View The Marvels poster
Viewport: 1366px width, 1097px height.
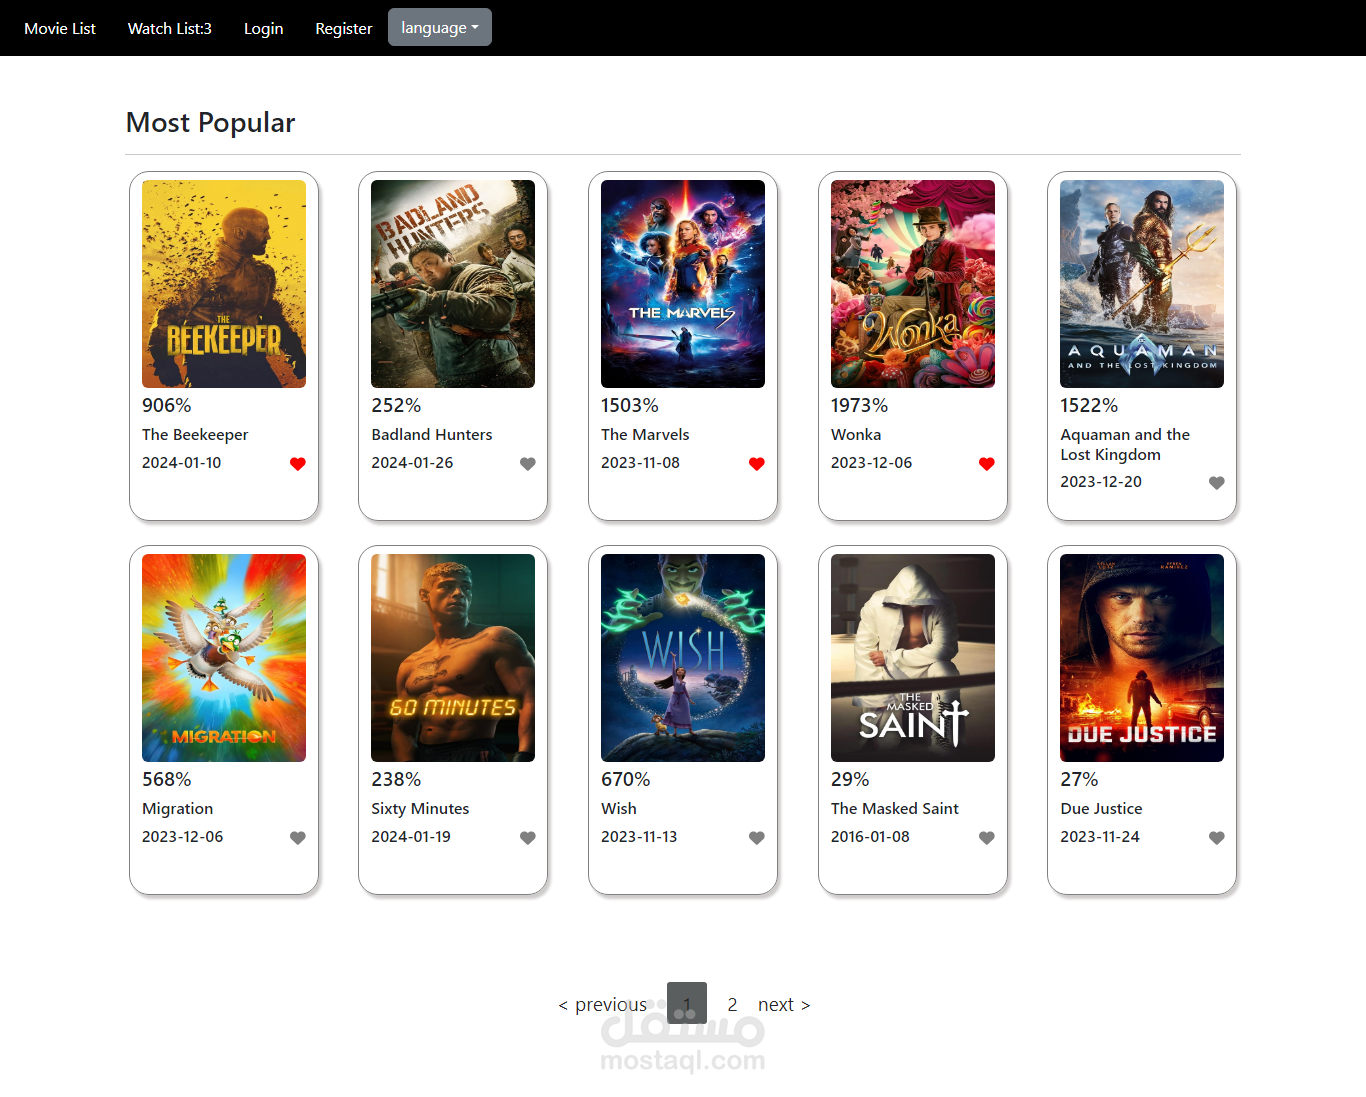pyautogui.click(x=683, y=284)
